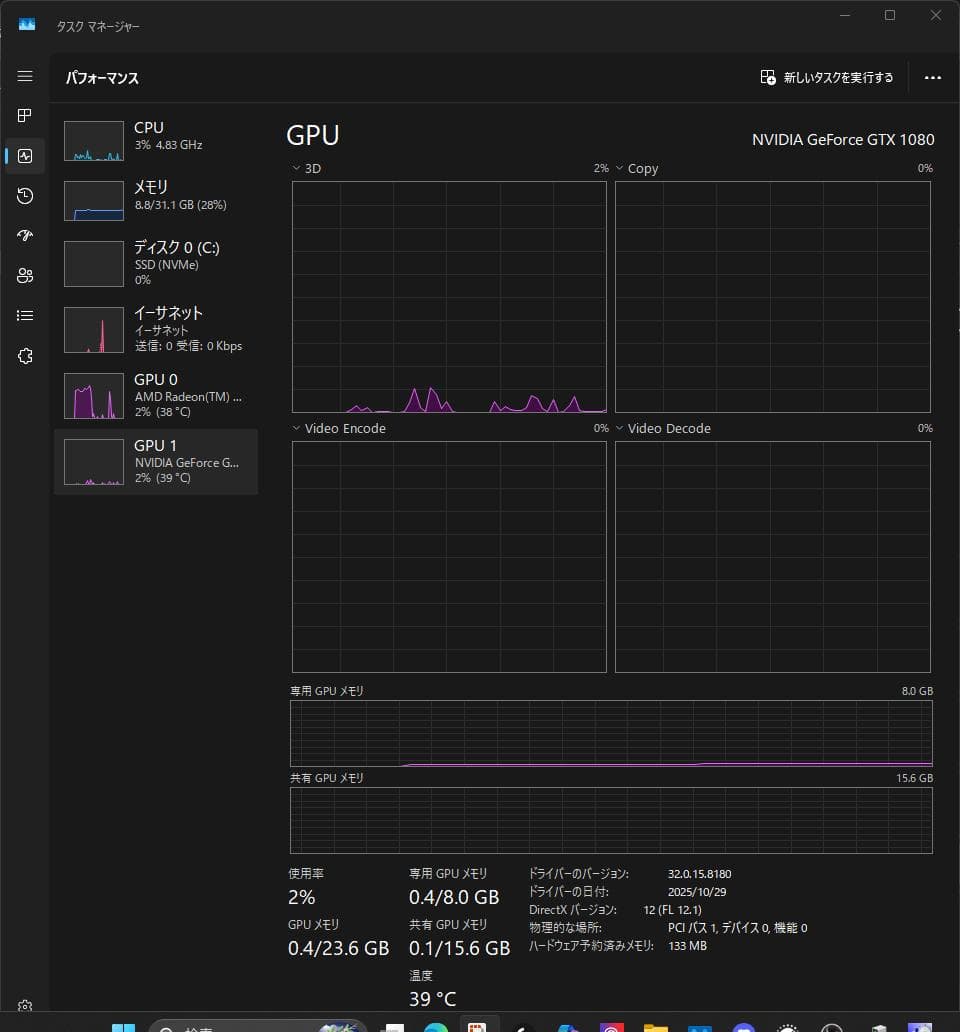Open the more options ellipsis menu
960x1032 pixels.
(x=932, y=77)
